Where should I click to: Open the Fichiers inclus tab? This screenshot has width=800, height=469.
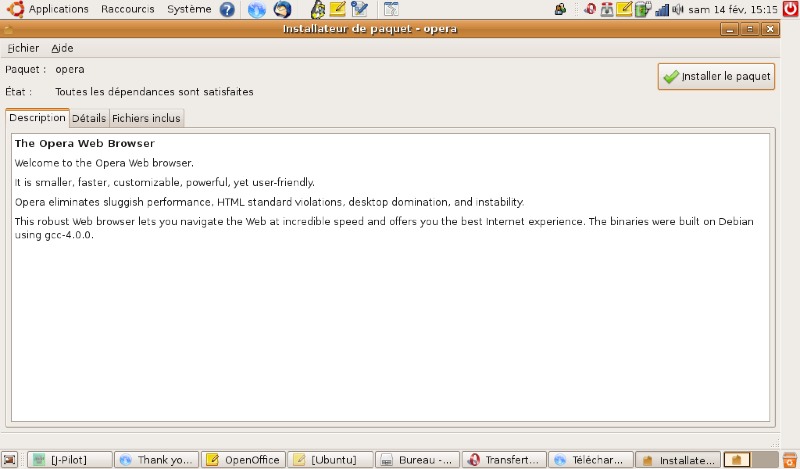pyautogui.click(x=146, y=118)
